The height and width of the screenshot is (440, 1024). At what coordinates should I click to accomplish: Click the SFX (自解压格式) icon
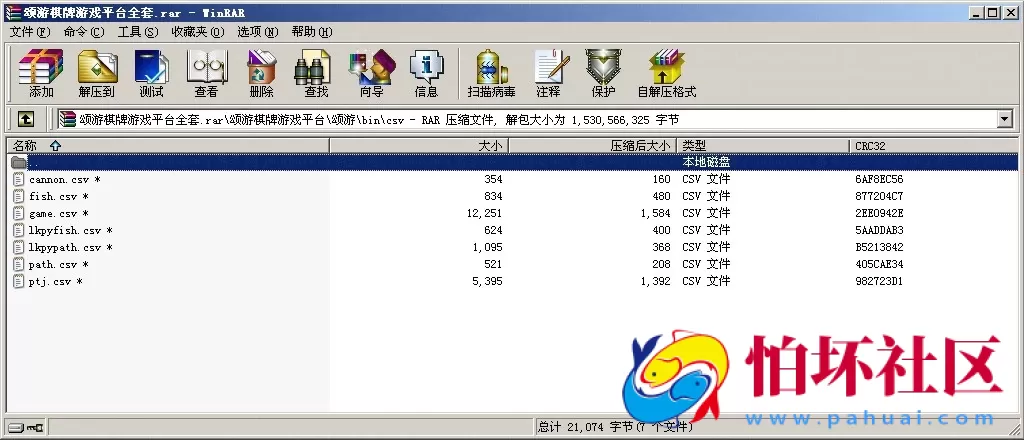coord(667,72)
